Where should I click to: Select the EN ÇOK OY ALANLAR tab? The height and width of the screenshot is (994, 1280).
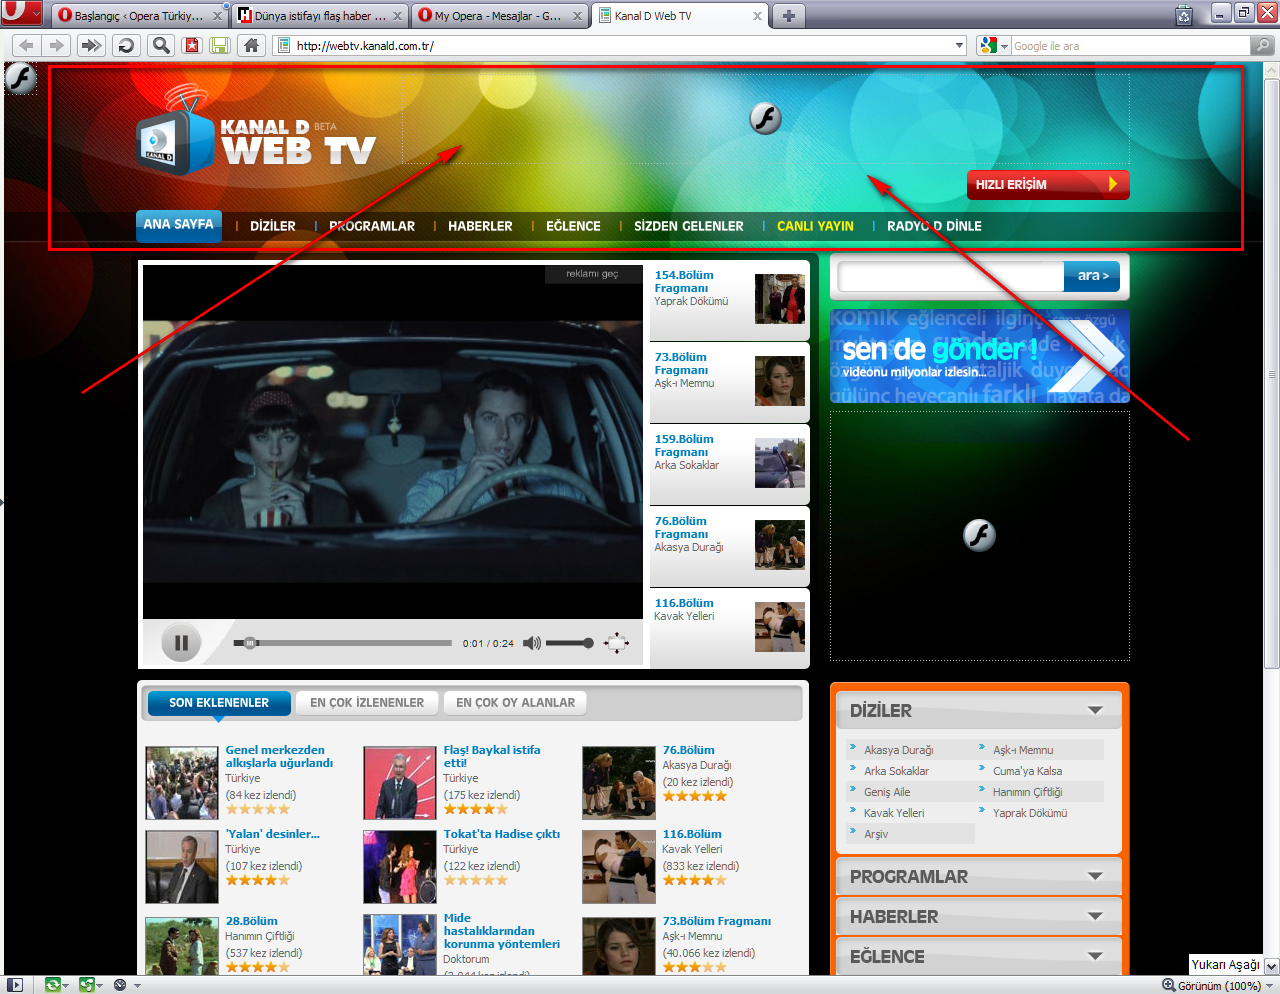515,703
